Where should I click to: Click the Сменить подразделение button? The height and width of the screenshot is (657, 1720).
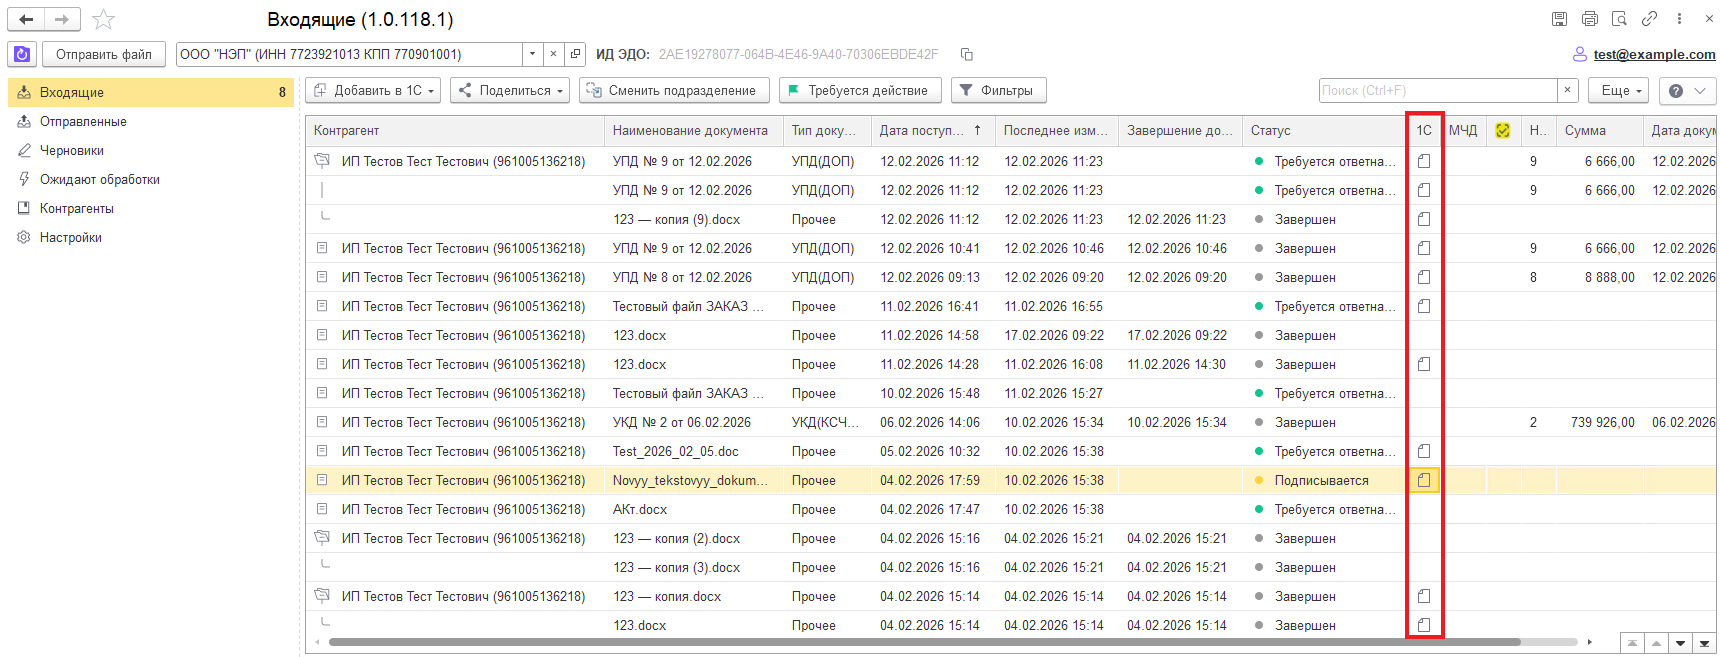674,90
